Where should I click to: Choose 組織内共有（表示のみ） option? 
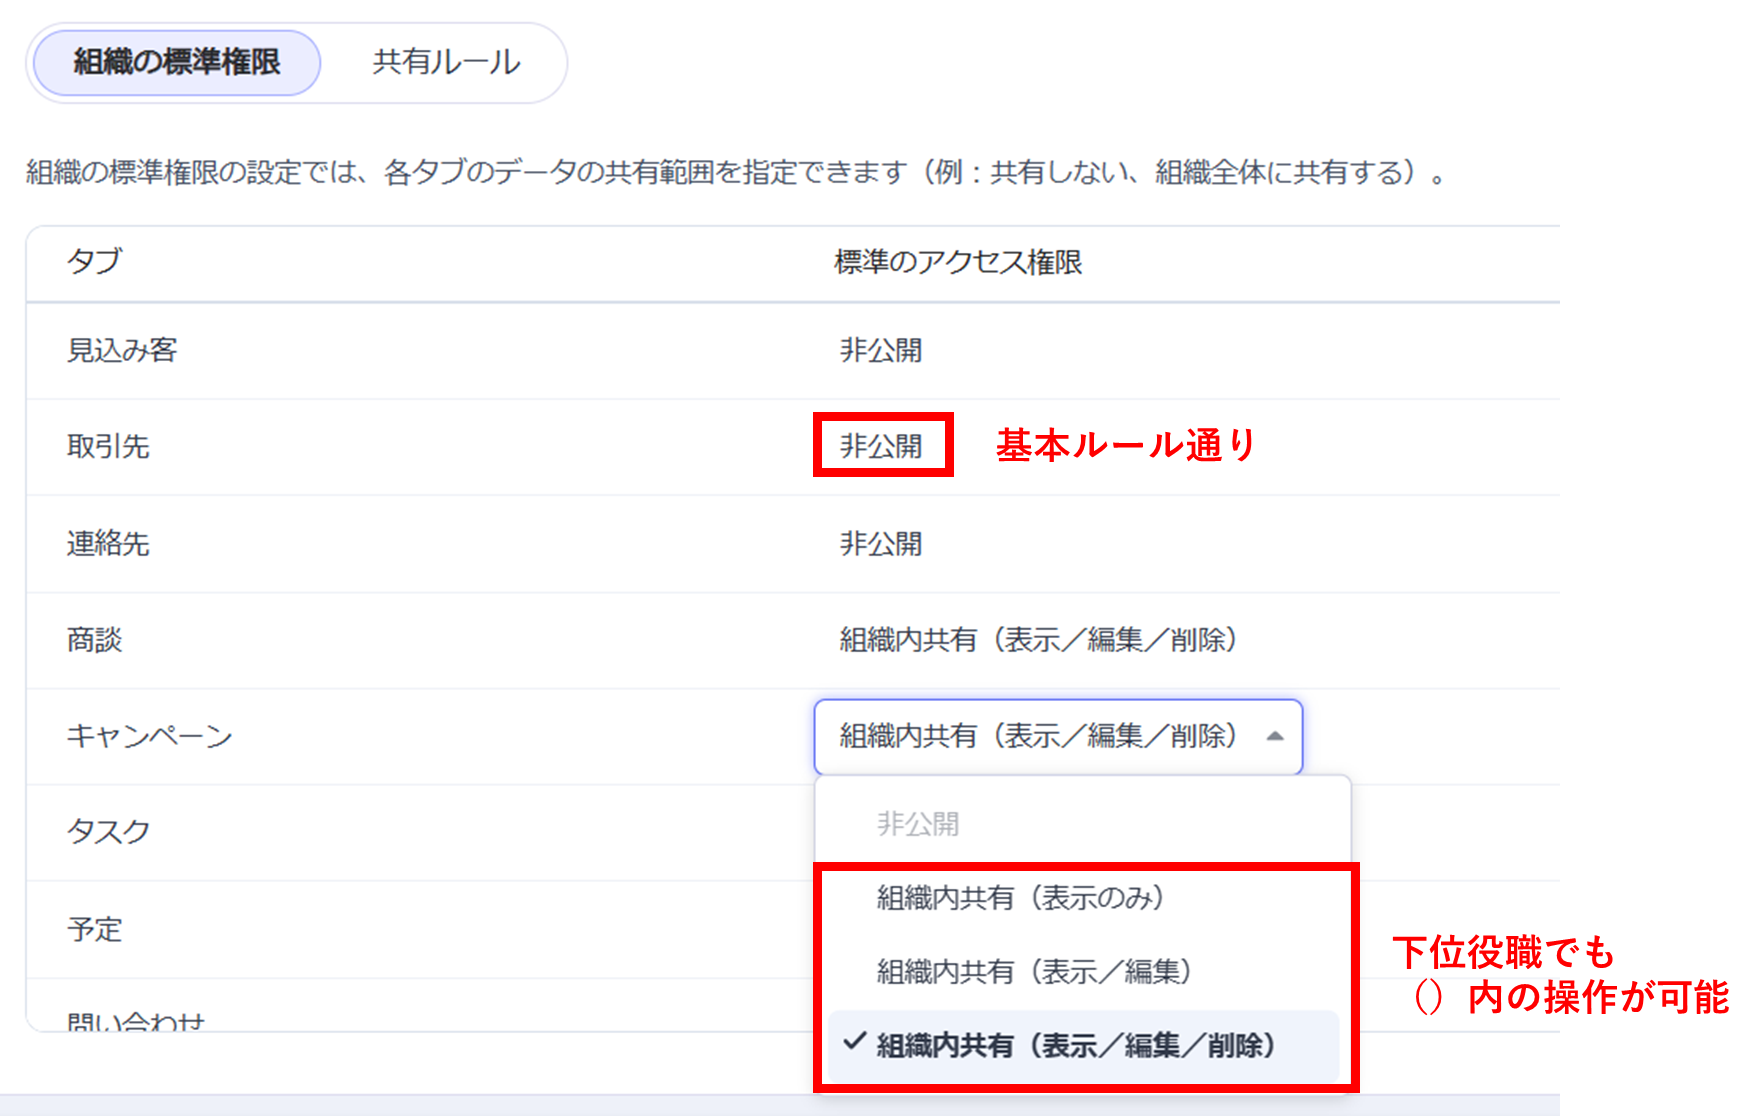pos(1020,898)
